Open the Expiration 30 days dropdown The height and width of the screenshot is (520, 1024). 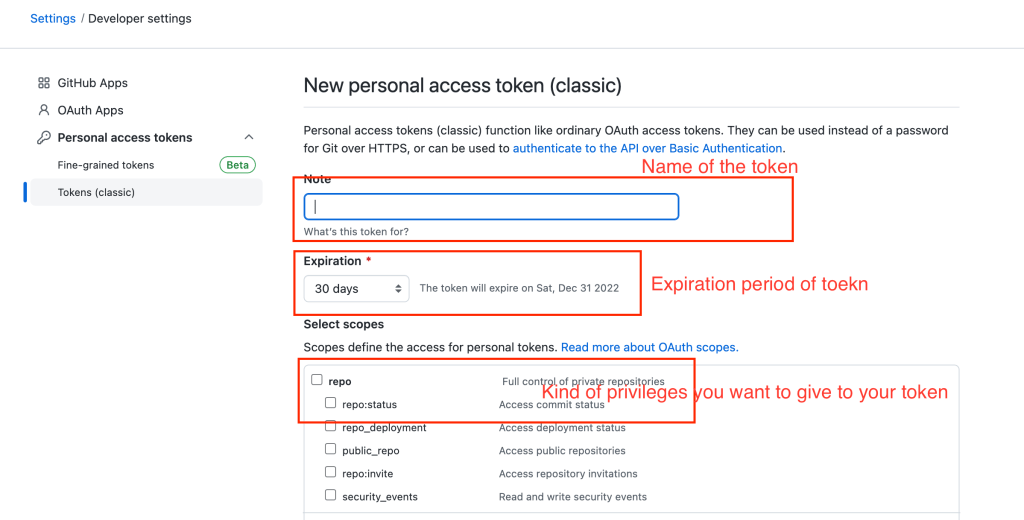pos(356,288)
